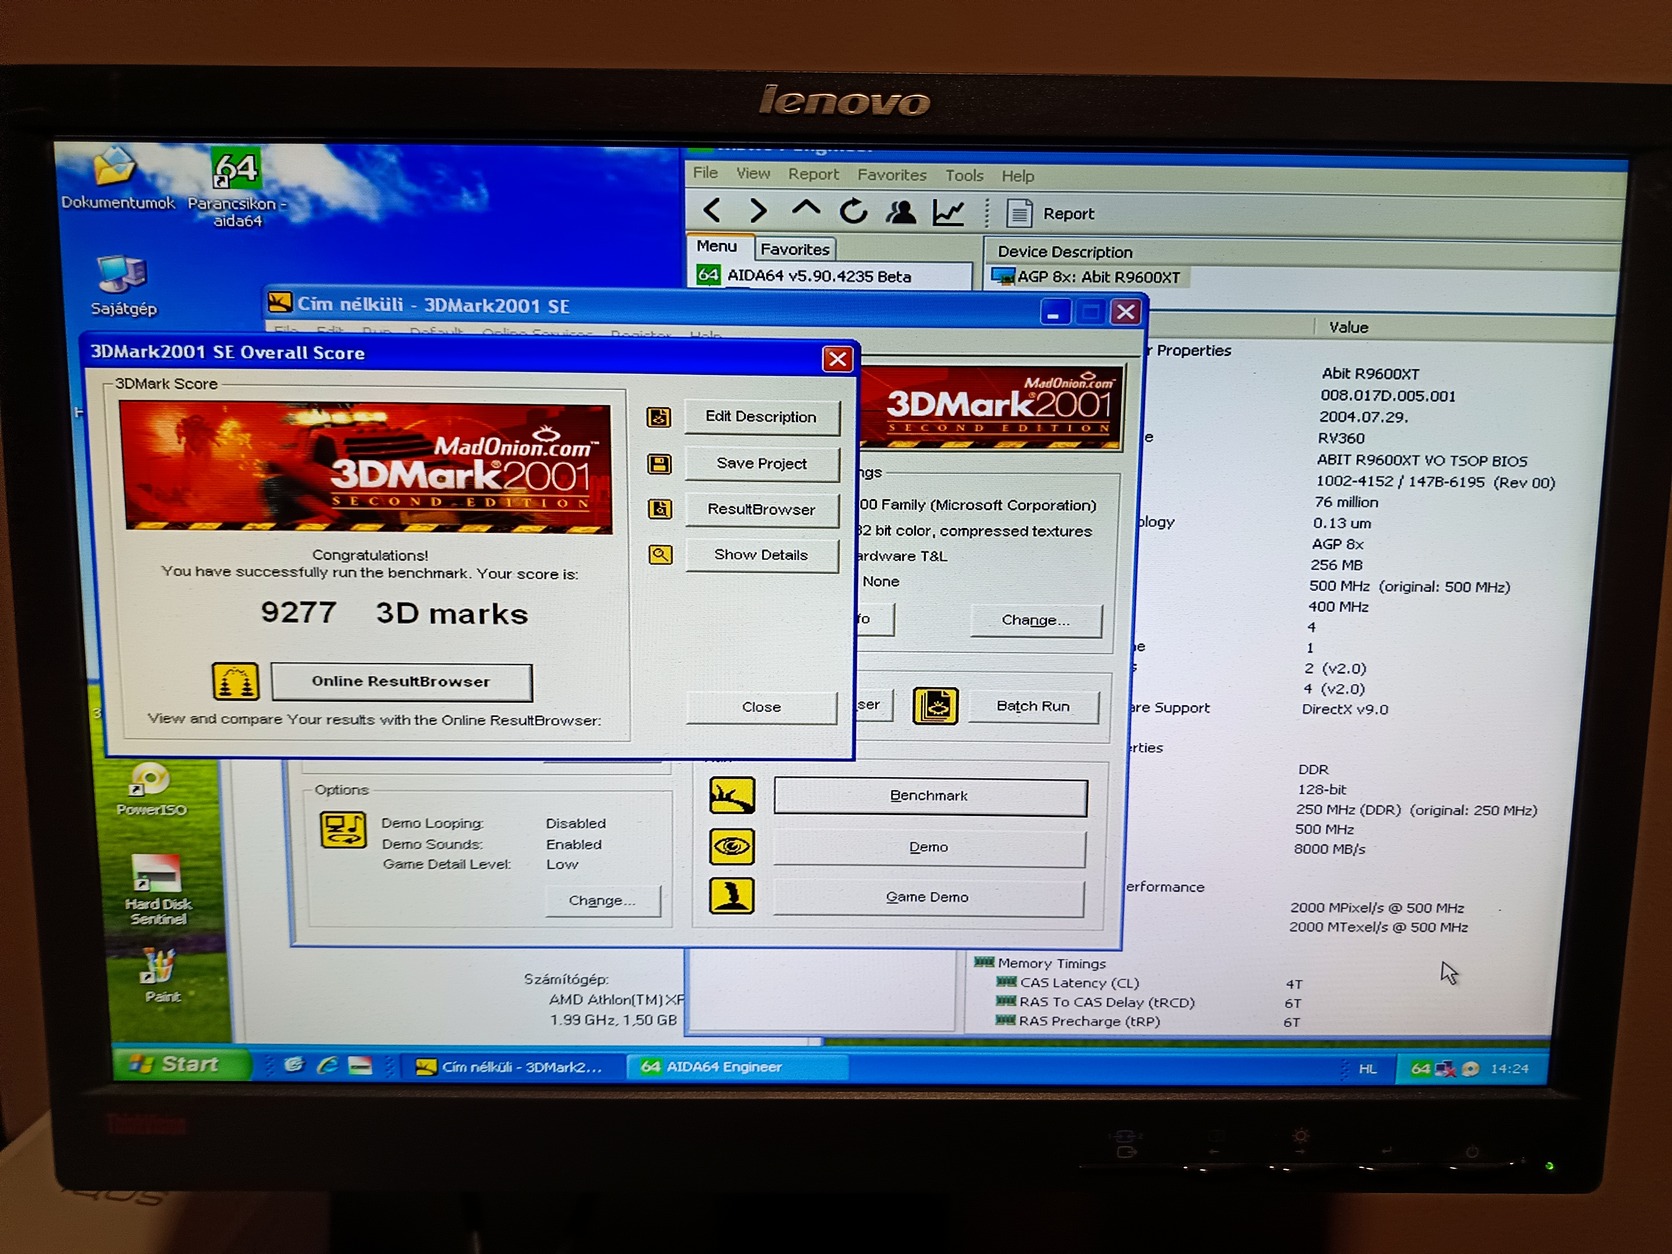This screenshot has width=1672, height=1254.
Task: Click the yellow icon left of Batch Run
Action: 936,706
